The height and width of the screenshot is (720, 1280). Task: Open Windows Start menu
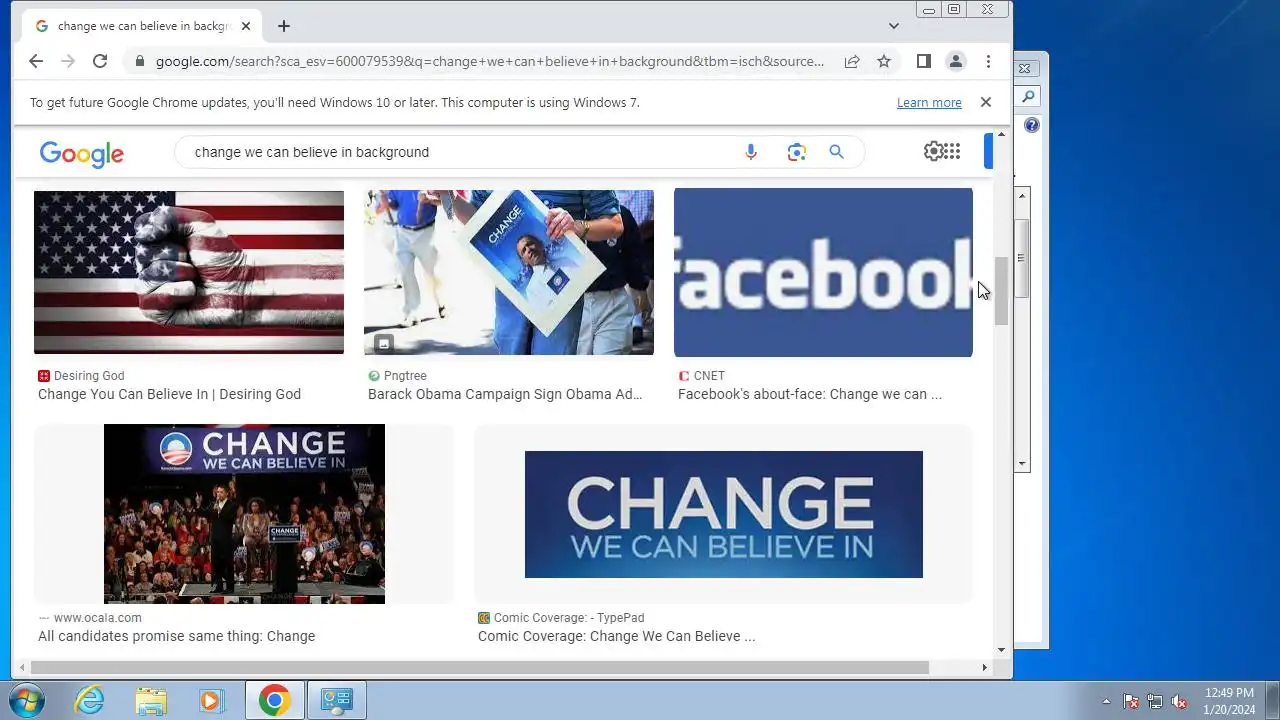[x=26, y=700]
